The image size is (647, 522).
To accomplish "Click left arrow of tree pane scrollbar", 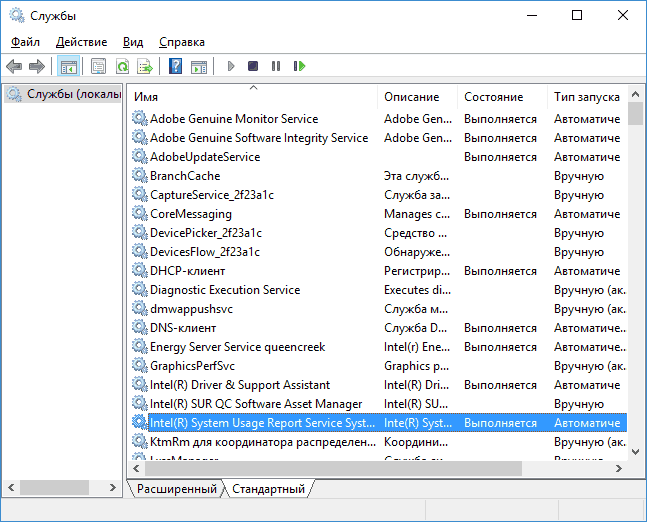I will pyautogui.click(x=11, y=487).
